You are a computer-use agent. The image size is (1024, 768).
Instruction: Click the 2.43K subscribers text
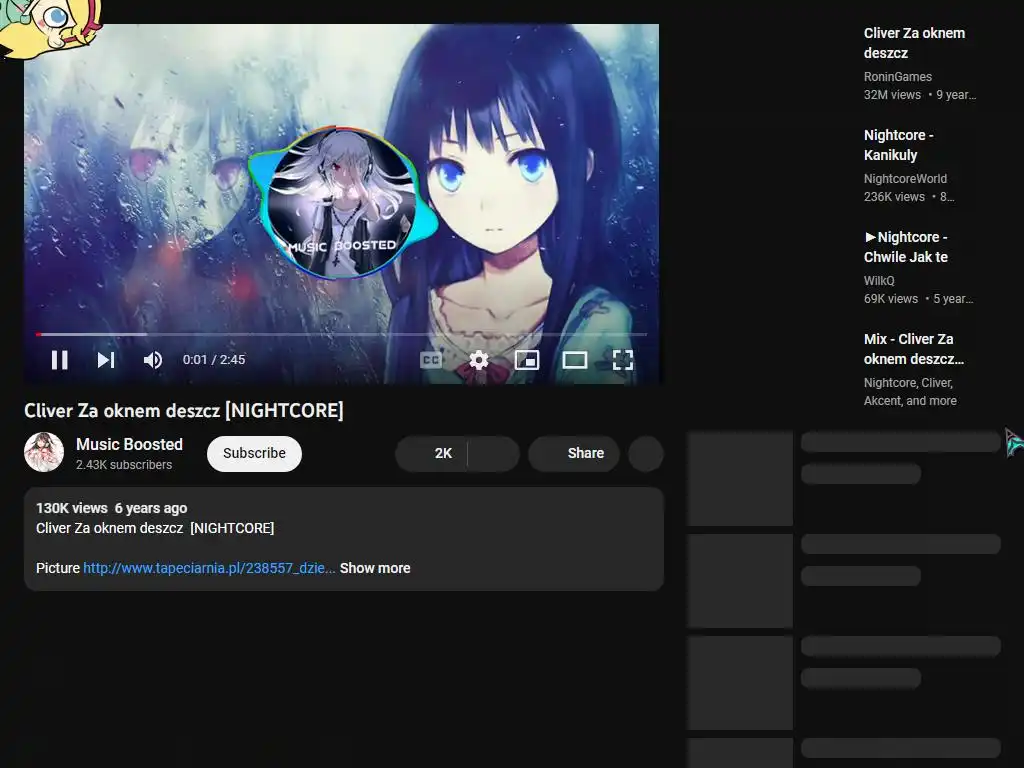[x=124, y=465]
